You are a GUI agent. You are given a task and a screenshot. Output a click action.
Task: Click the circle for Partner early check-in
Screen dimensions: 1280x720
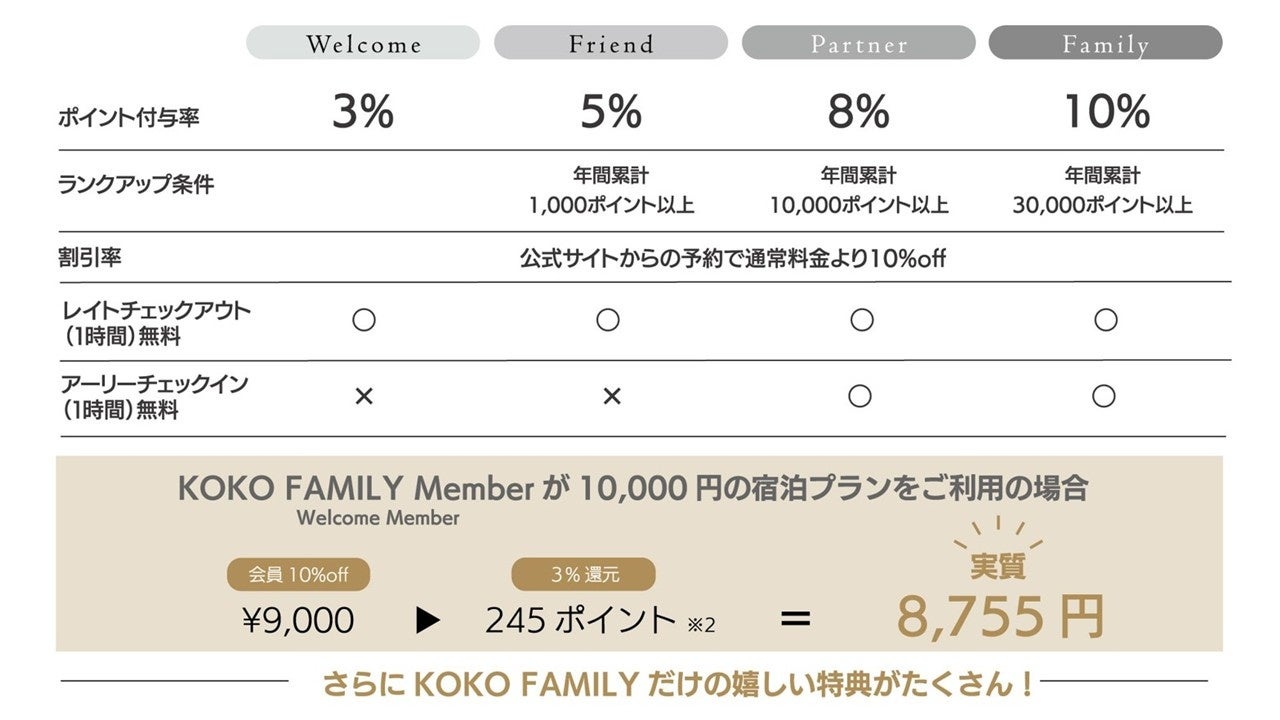point(859,397)
